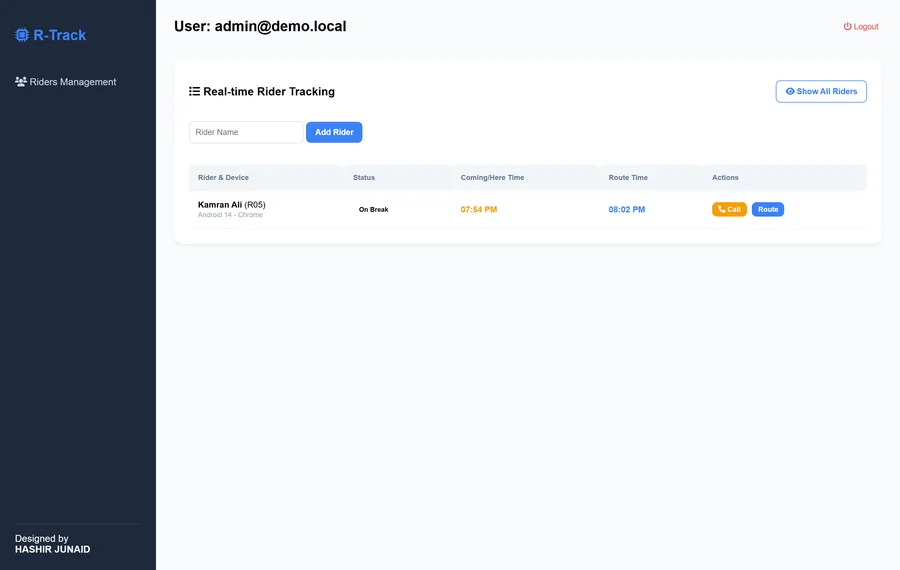Click the Android 14 - Chrome device text

230,215
